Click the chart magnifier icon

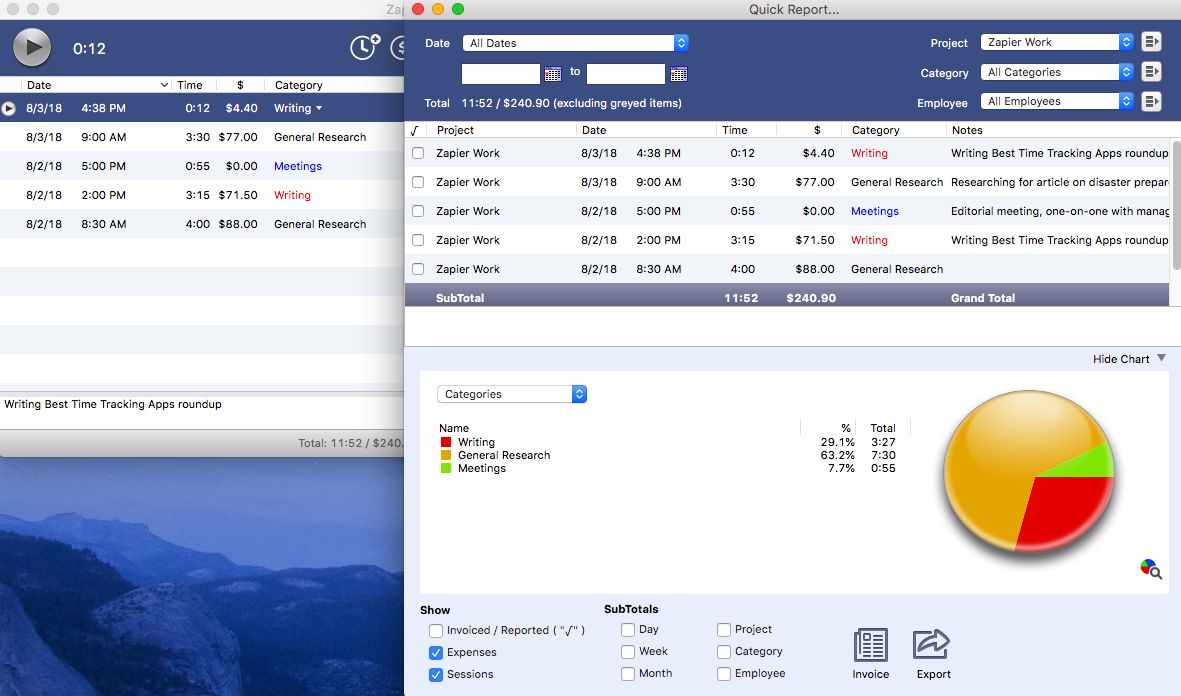(1150, 569)
